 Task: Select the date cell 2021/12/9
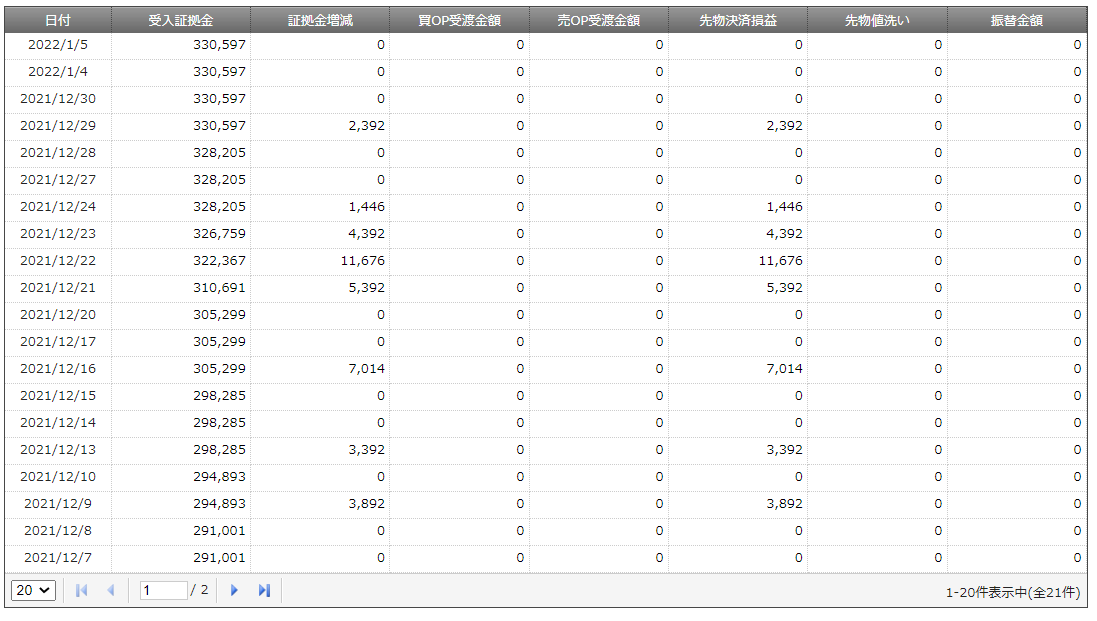pos(58,504)
